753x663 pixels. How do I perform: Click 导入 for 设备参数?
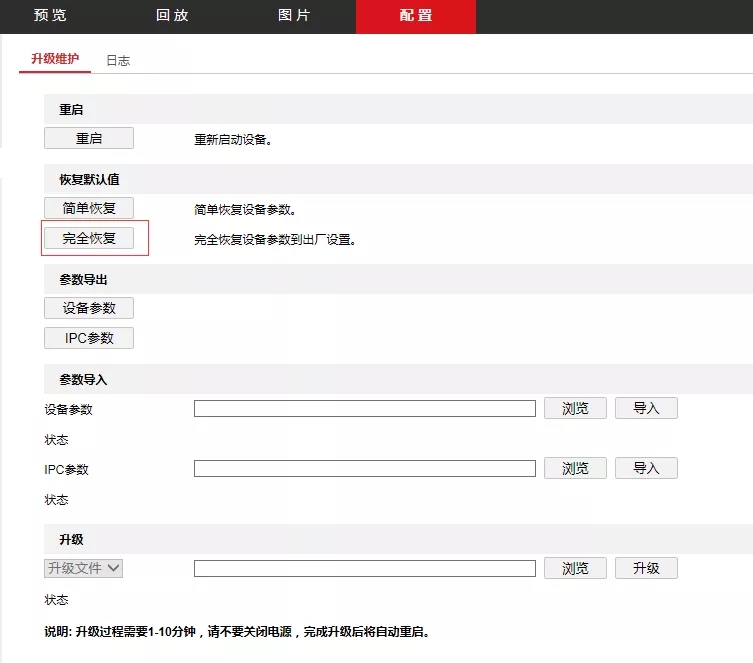[646, 408]
